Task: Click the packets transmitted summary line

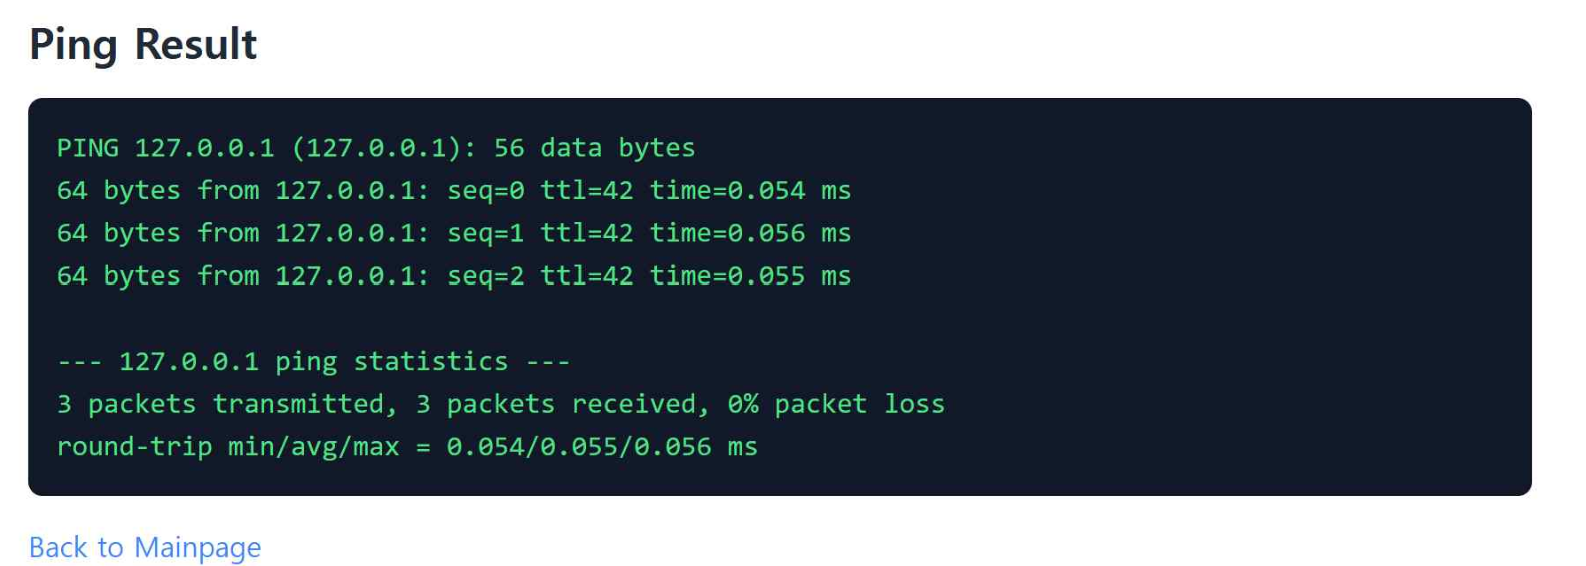Action: [x=501, y=405]
